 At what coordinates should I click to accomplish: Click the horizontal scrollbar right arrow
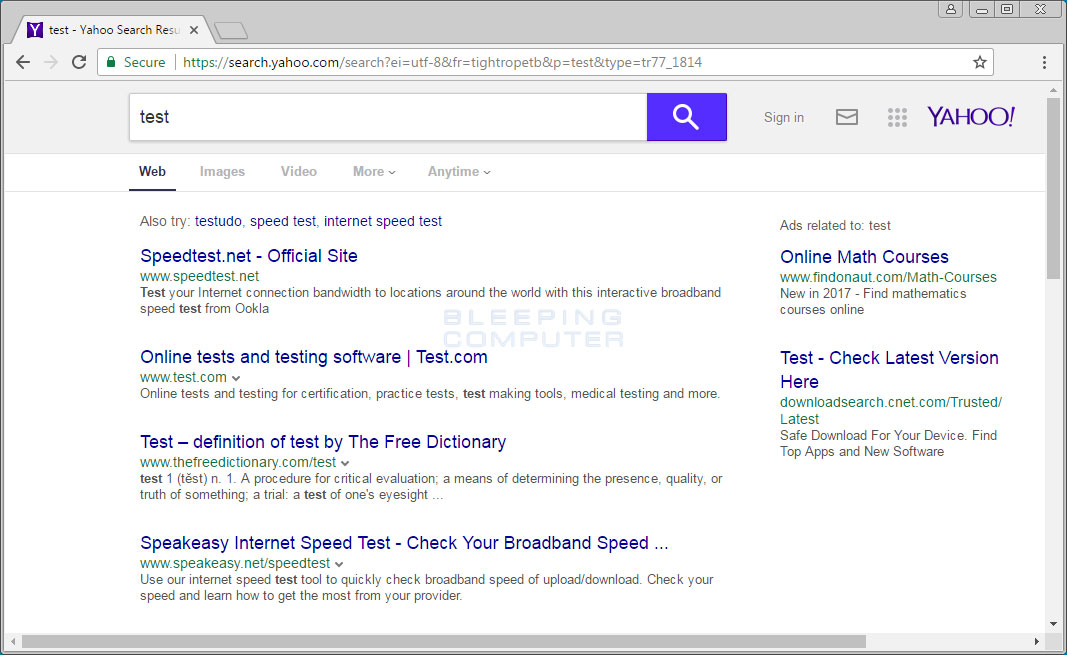1036,641
